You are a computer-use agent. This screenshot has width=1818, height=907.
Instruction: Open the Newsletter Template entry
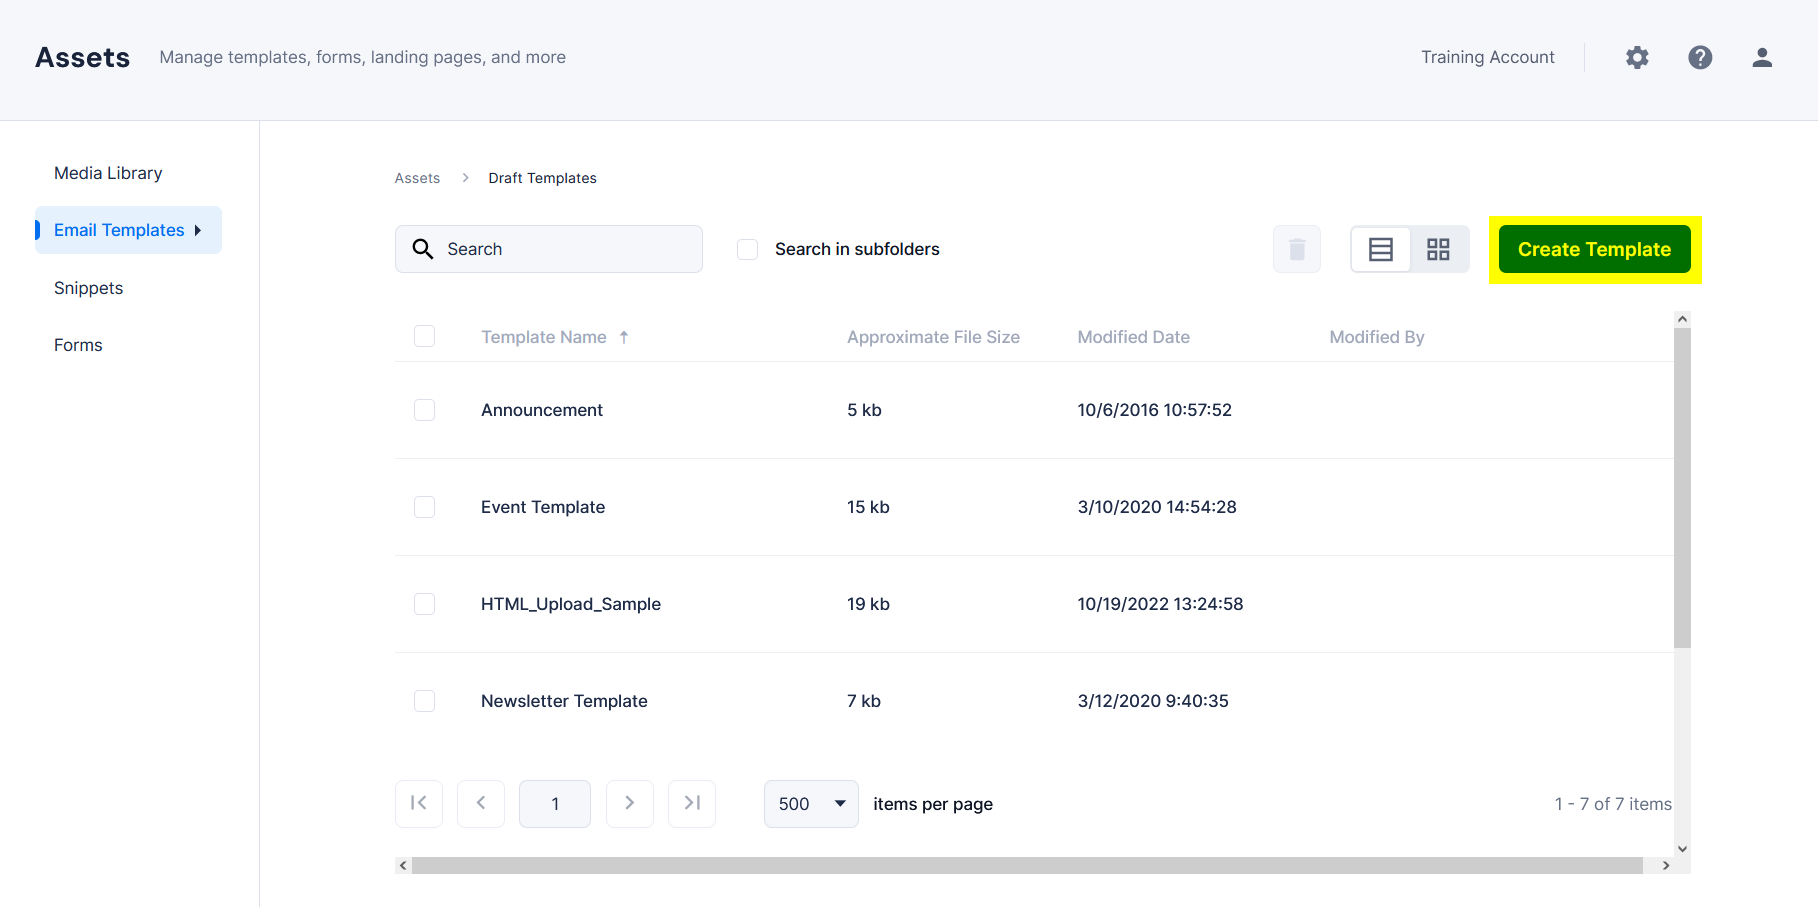[x=564, y=701]
